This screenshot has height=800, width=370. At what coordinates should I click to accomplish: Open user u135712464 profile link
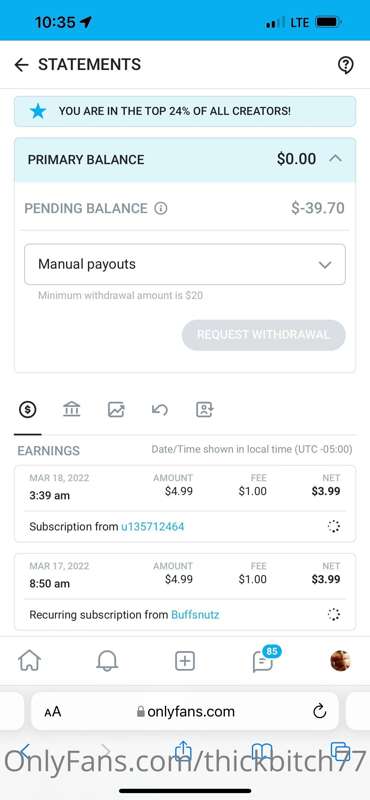click(153, 527)
